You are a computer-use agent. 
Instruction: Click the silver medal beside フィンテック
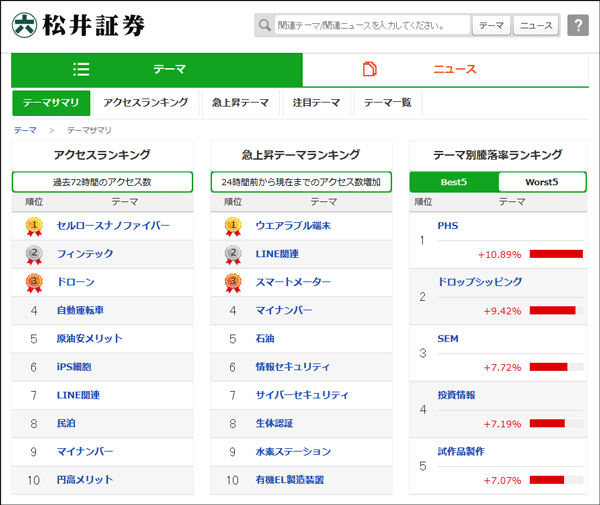click(34, 255)
